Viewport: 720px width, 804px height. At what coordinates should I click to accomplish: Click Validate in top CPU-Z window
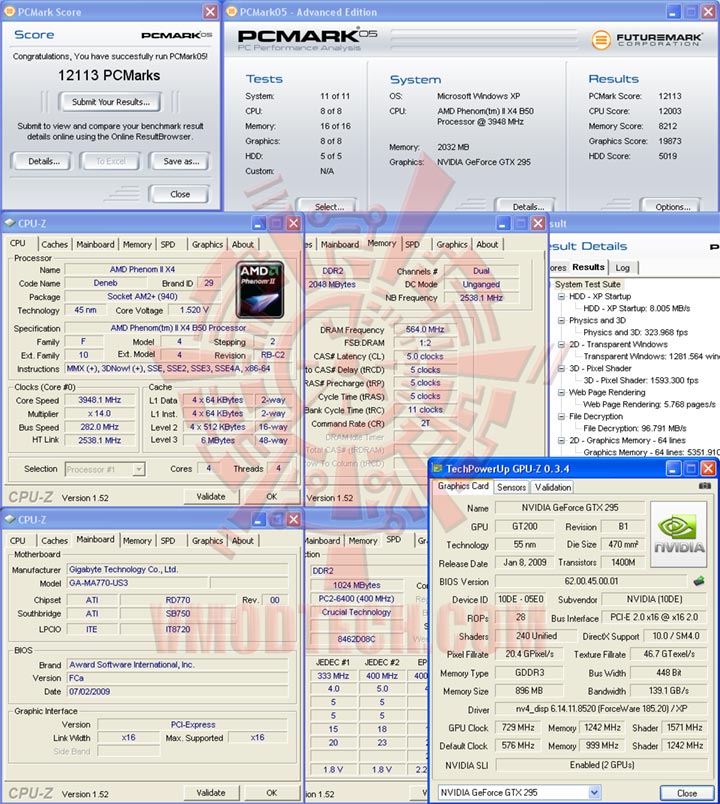[211, 496]
